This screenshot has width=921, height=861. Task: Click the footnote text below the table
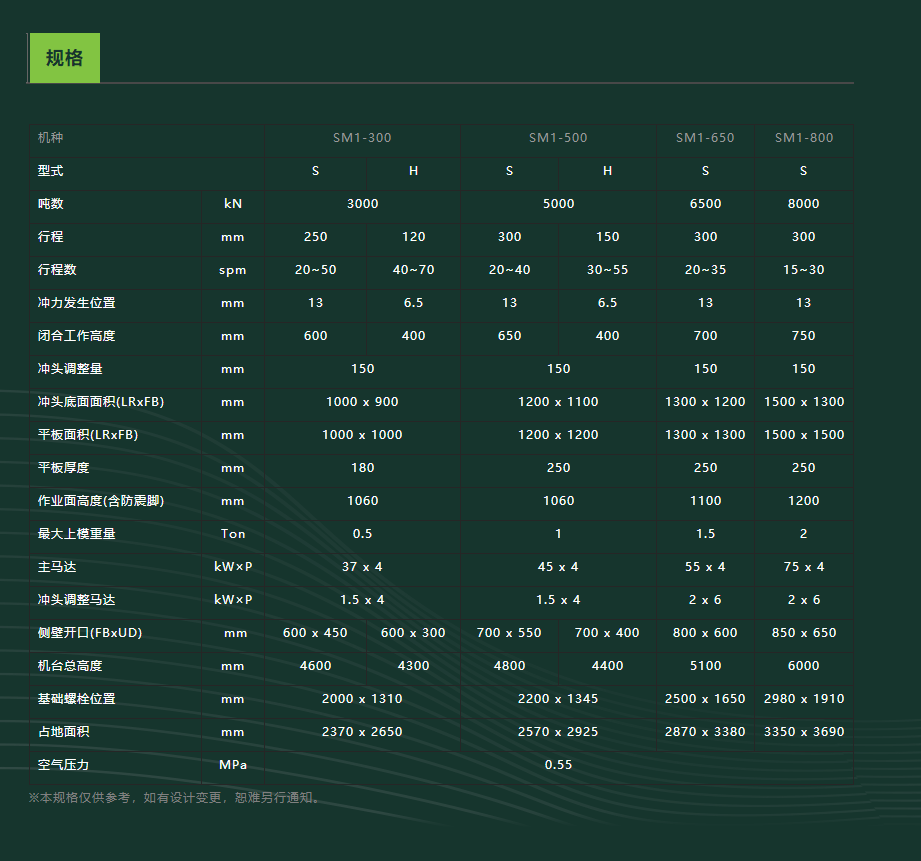click(177, 798)
